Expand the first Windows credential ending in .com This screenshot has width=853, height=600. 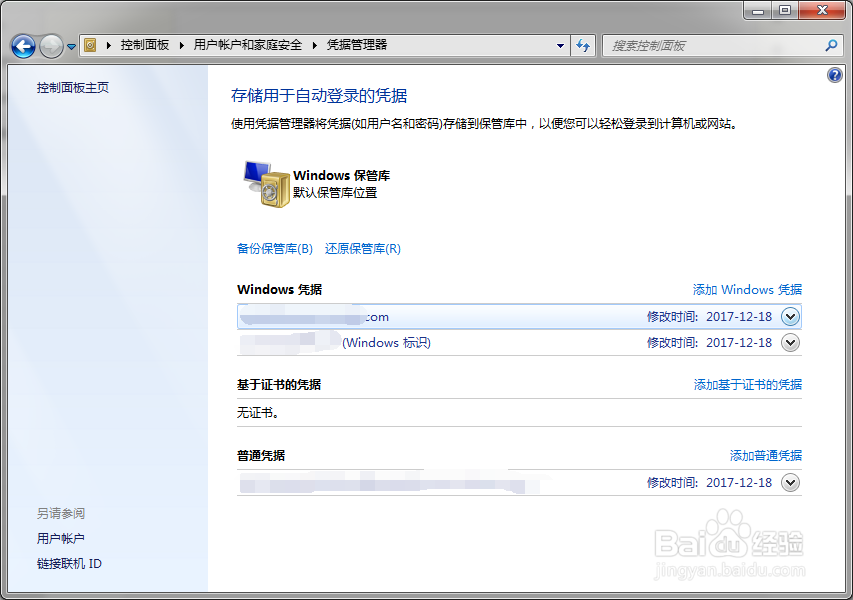[789, 316]
